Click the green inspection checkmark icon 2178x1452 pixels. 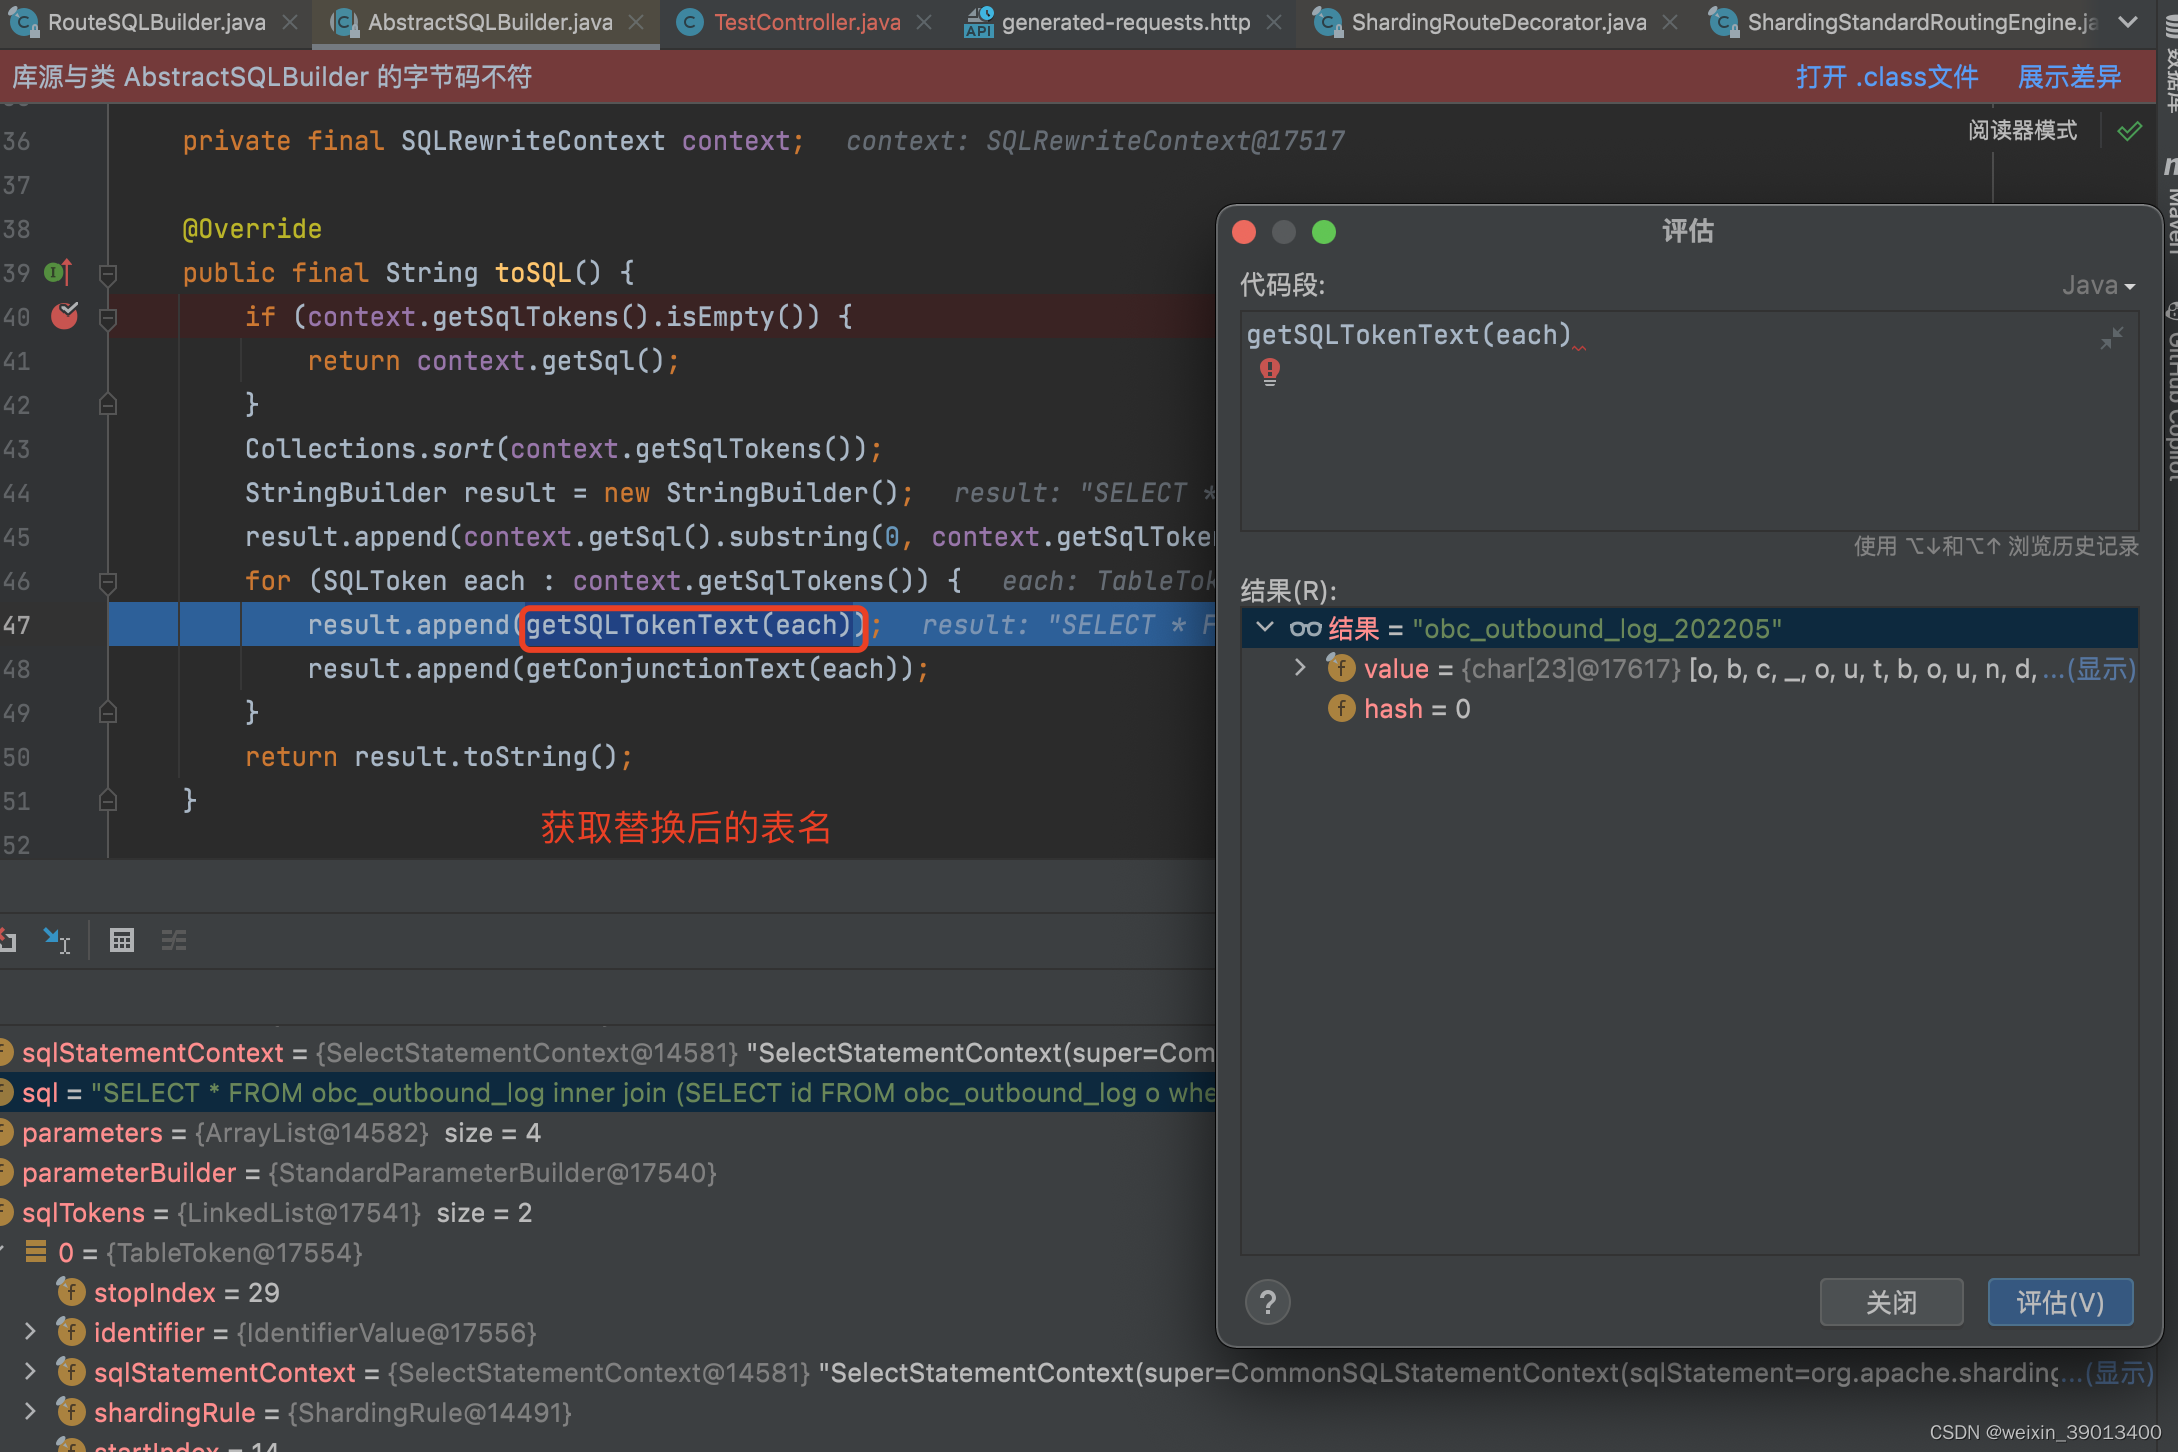pos(2129,131)
